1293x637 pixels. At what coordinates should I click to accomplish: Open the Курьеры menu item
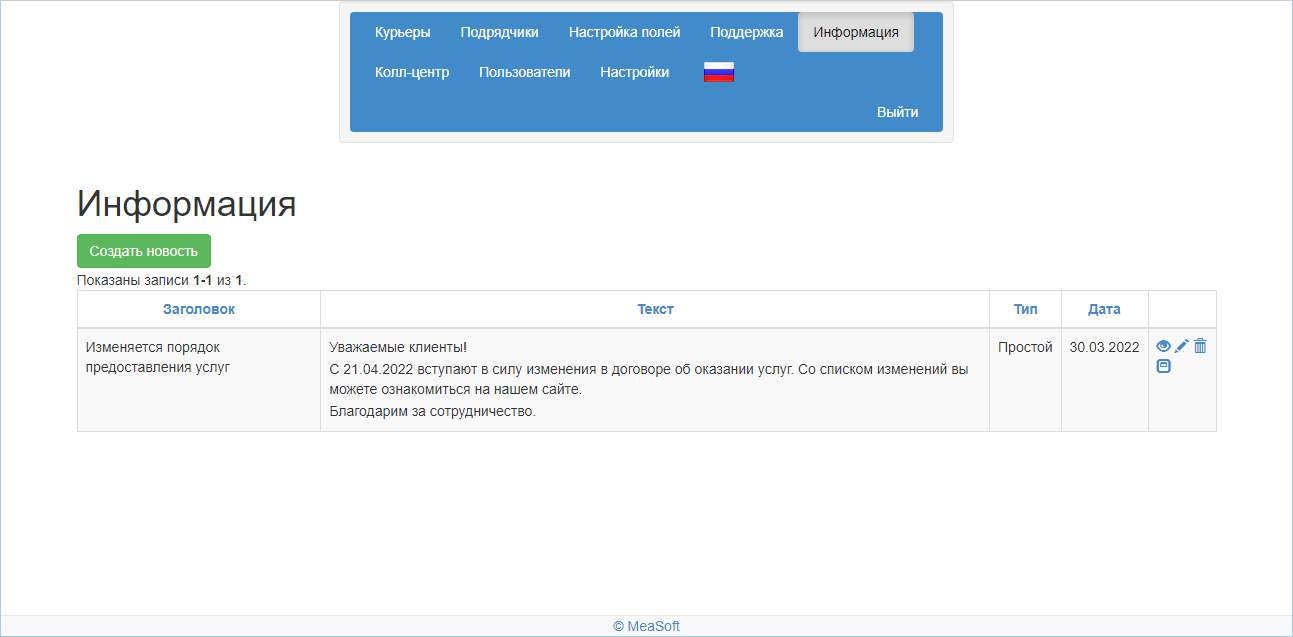pos(403,32)
